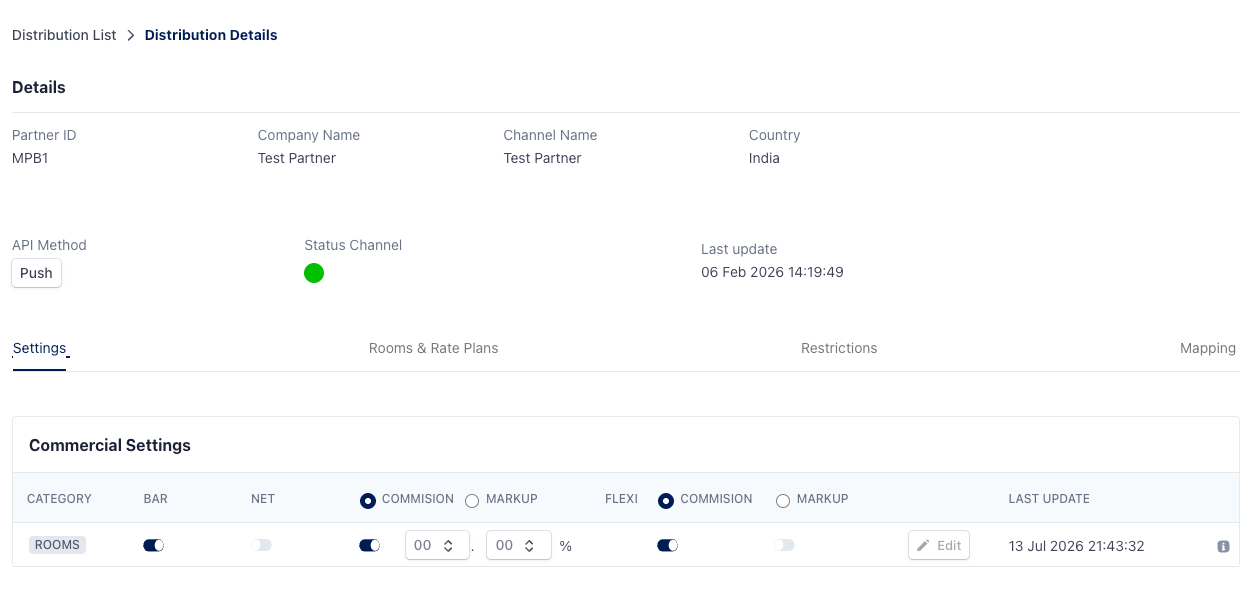This screenshot has height=592, width=1259.
Task: Click the Push API method button
Action: pyautogui.click(x=37, y=273)
